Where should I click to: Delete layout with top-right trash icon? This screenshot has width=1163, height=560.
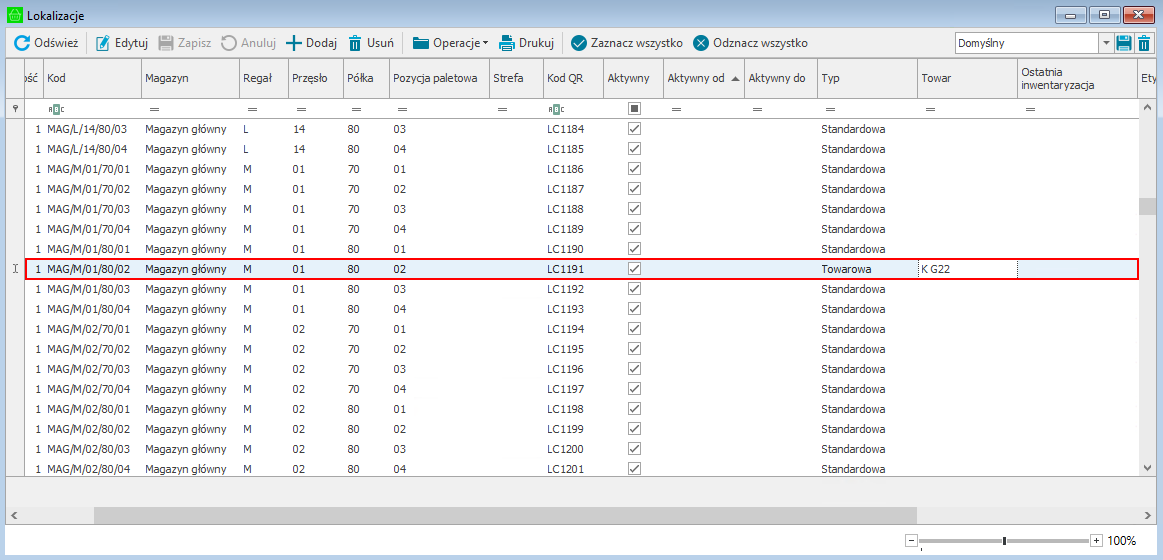[x=1144, y=43]
